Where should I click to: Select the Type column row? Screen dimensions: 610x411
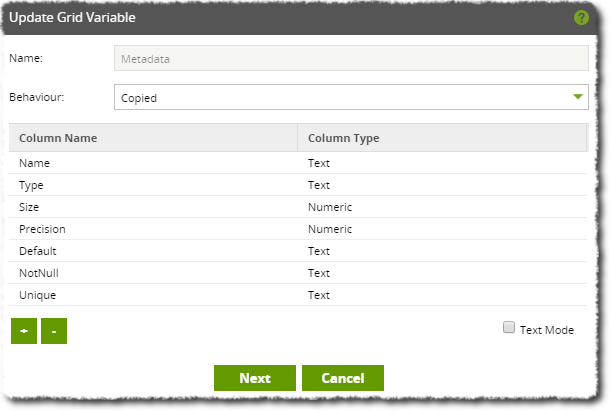click(x=298, y=185)
